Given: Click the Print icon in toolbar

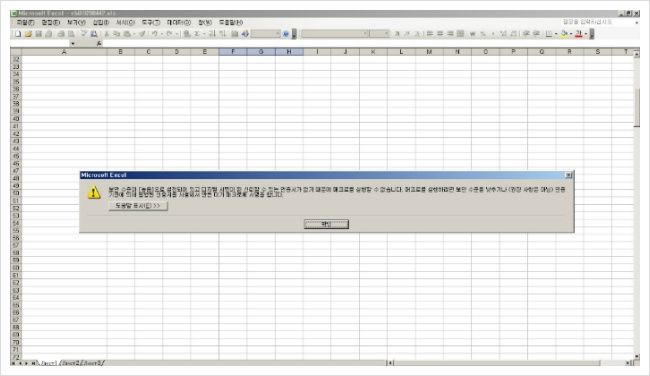Looking at the screenshot, I should tap(61, 34).
